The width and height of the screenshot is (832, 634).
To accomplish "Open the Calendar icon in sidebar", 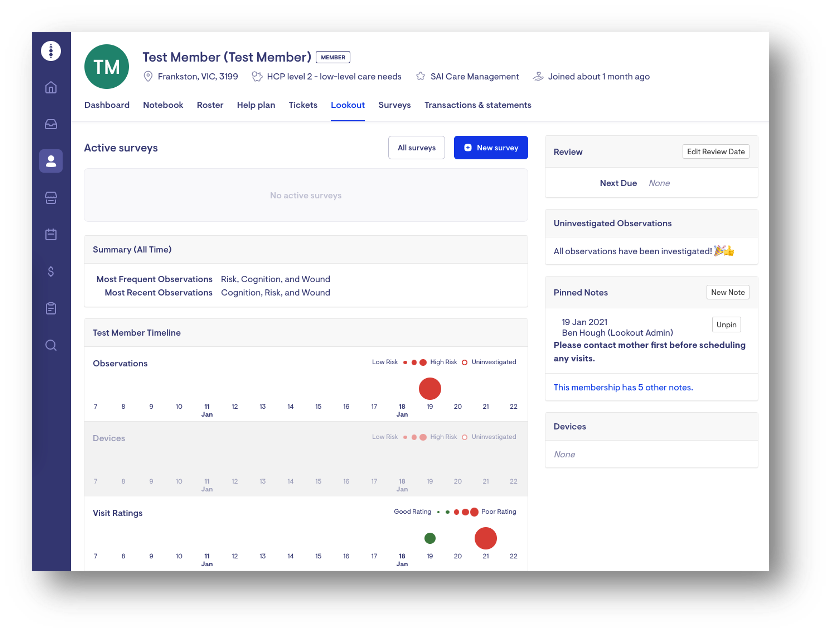I will coord(51,234).
